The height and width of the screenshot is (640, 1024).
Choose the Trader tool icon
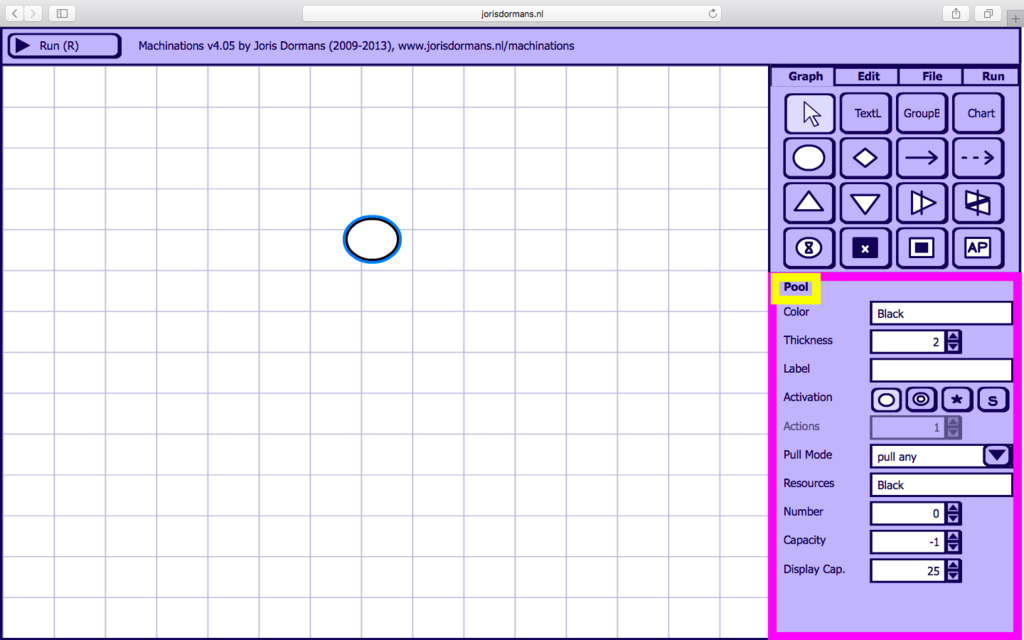point(978,203)
